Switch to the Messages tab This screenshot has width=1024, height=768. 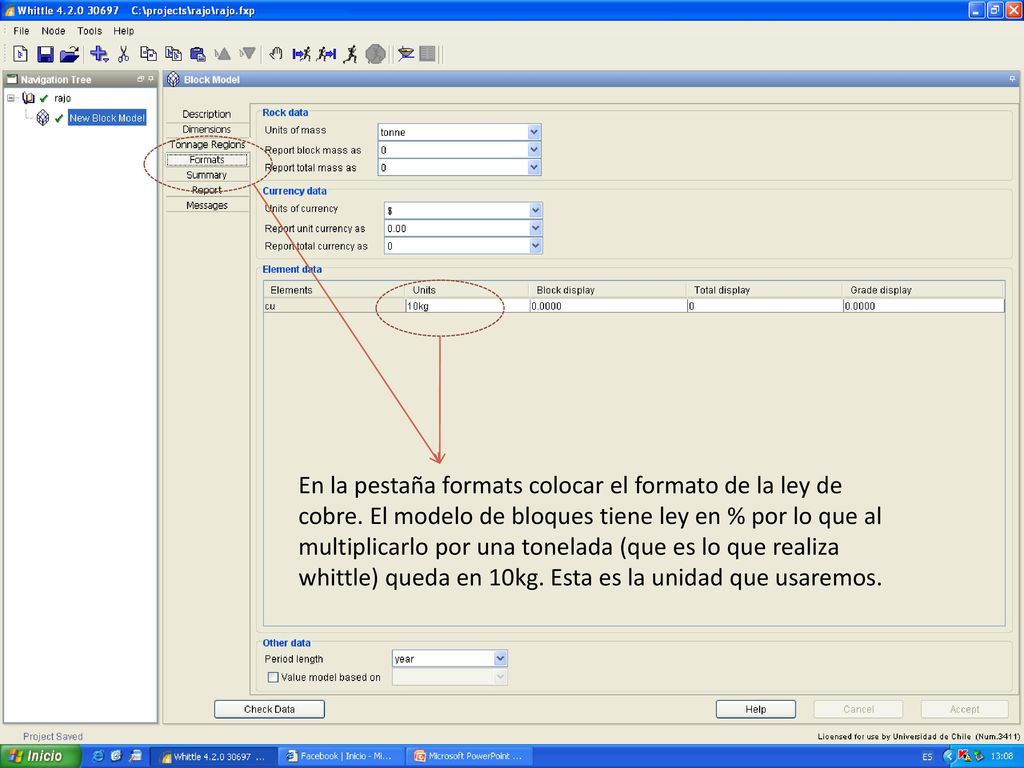(x=206, y=205)
